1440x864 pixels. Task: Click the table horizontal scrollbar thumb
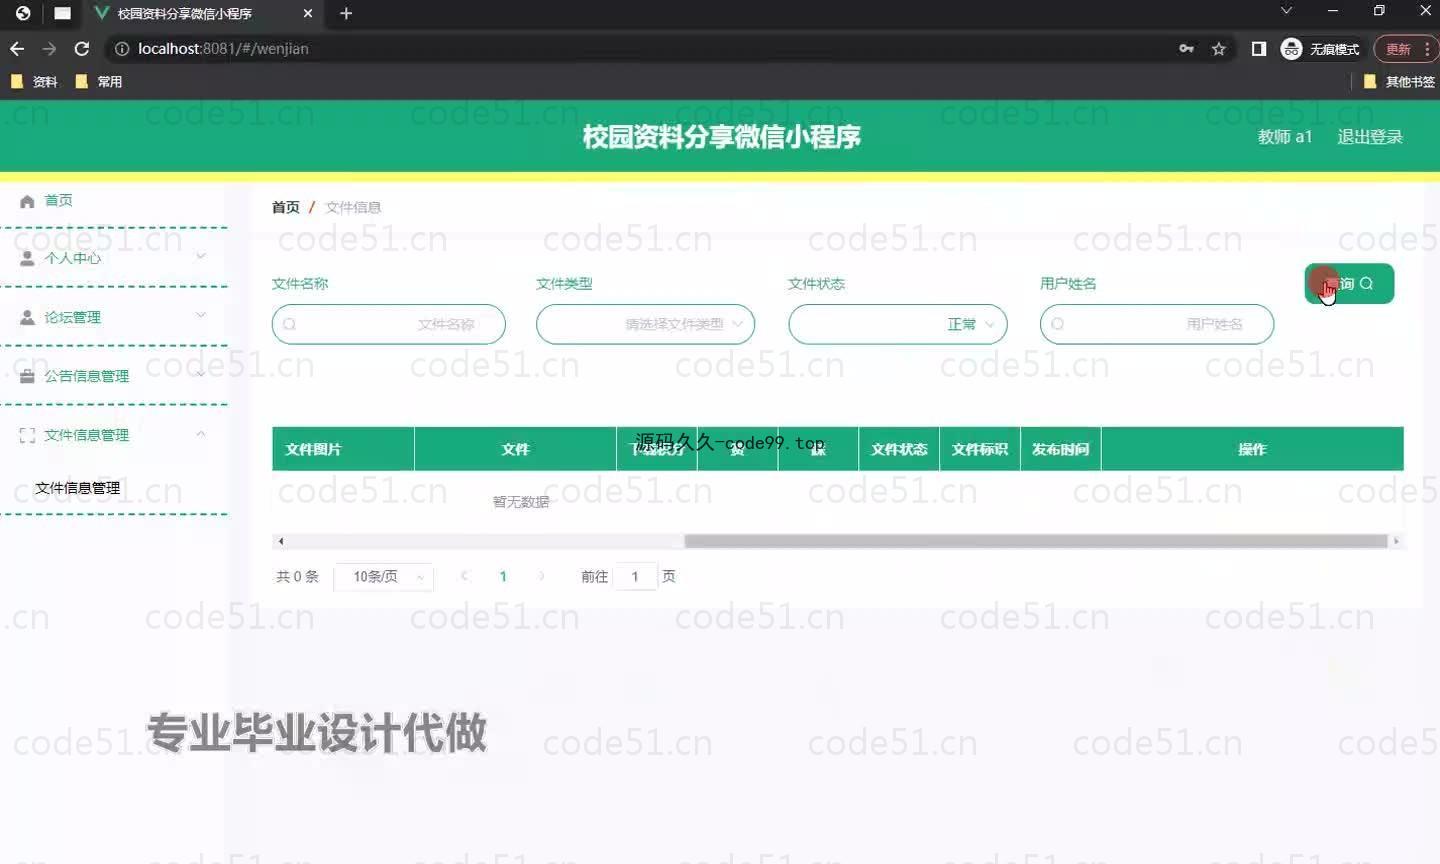pyautogui.click(x=1036, y=541)
